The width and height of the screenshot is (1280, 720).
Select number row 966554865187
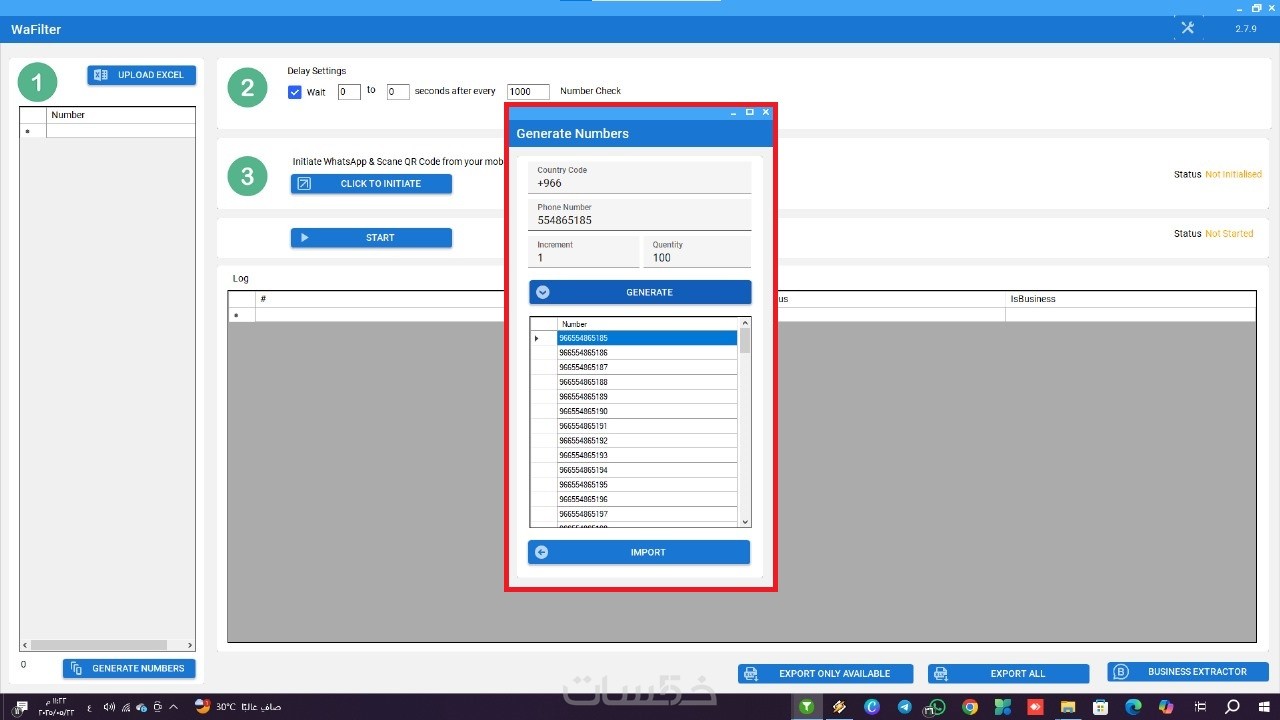pos(647,368)
